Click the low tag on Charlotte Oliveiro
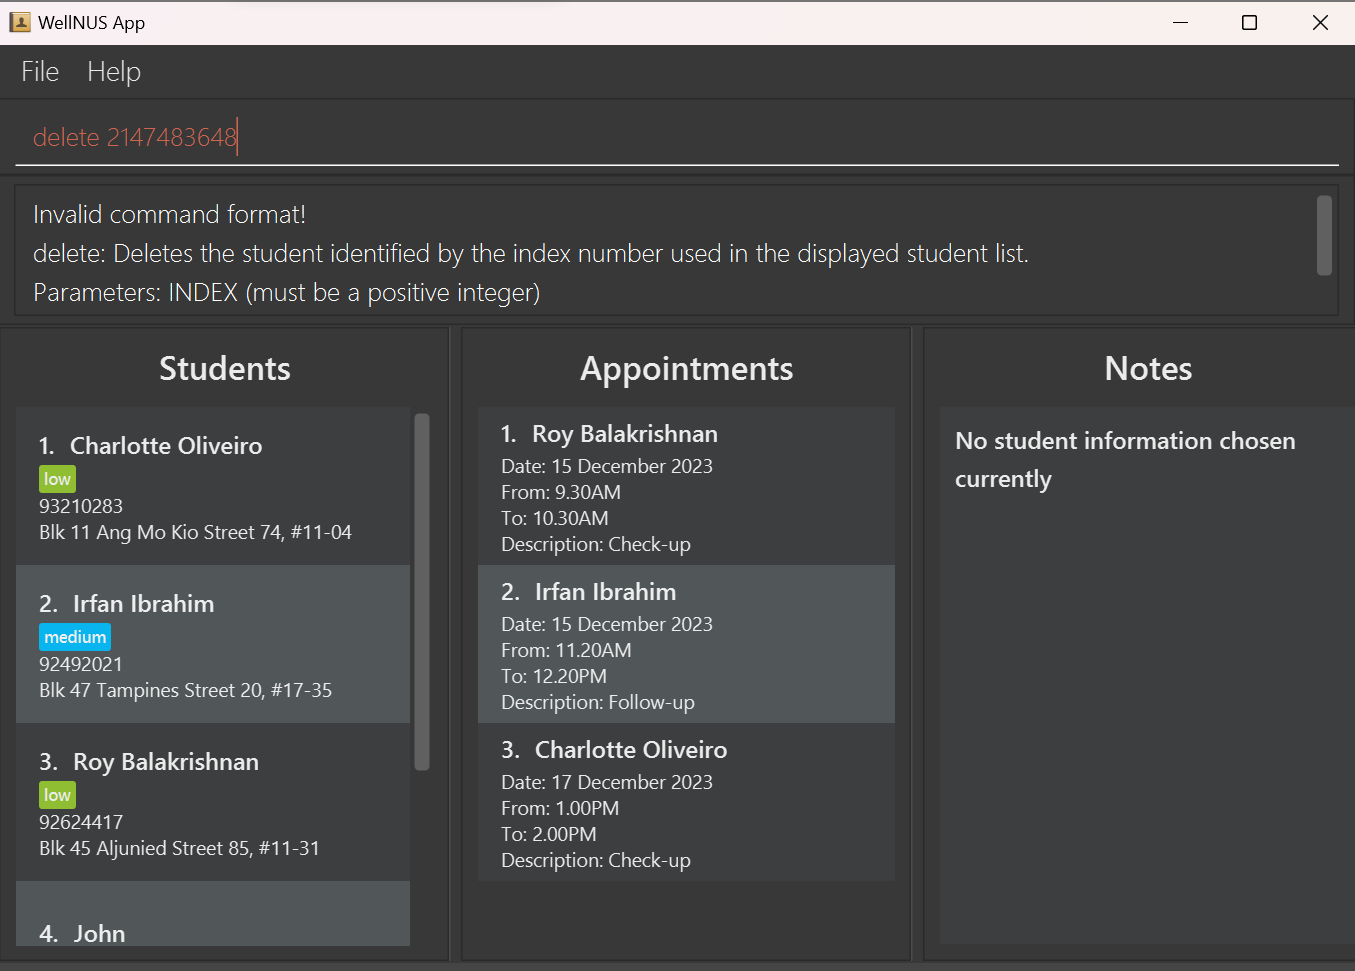Viewport: 1355px width, 971px height. [x=57, y=479]
